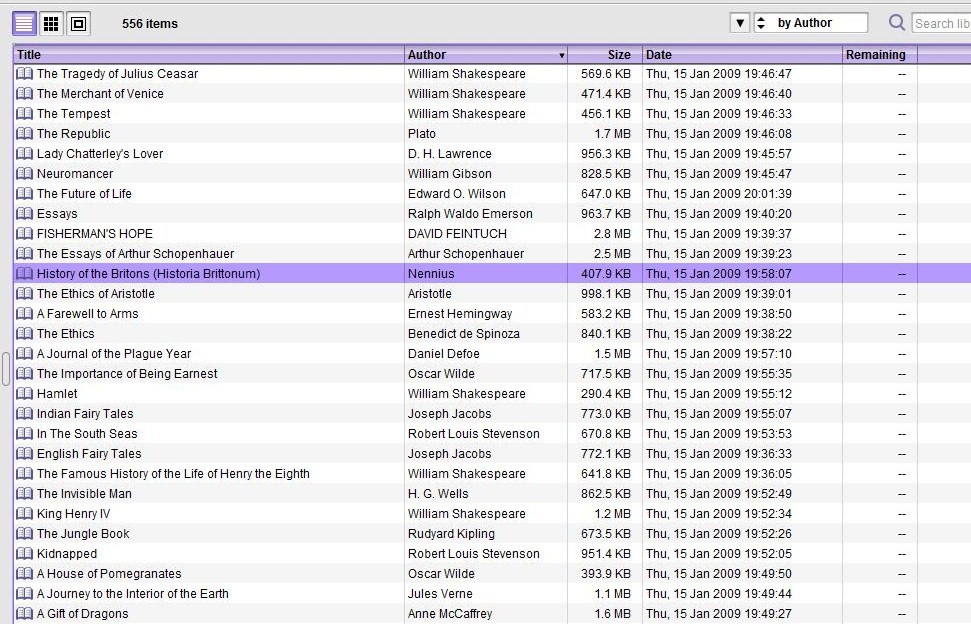
Task: Click the Remaining column header
Action: click(x=876, y=55)
